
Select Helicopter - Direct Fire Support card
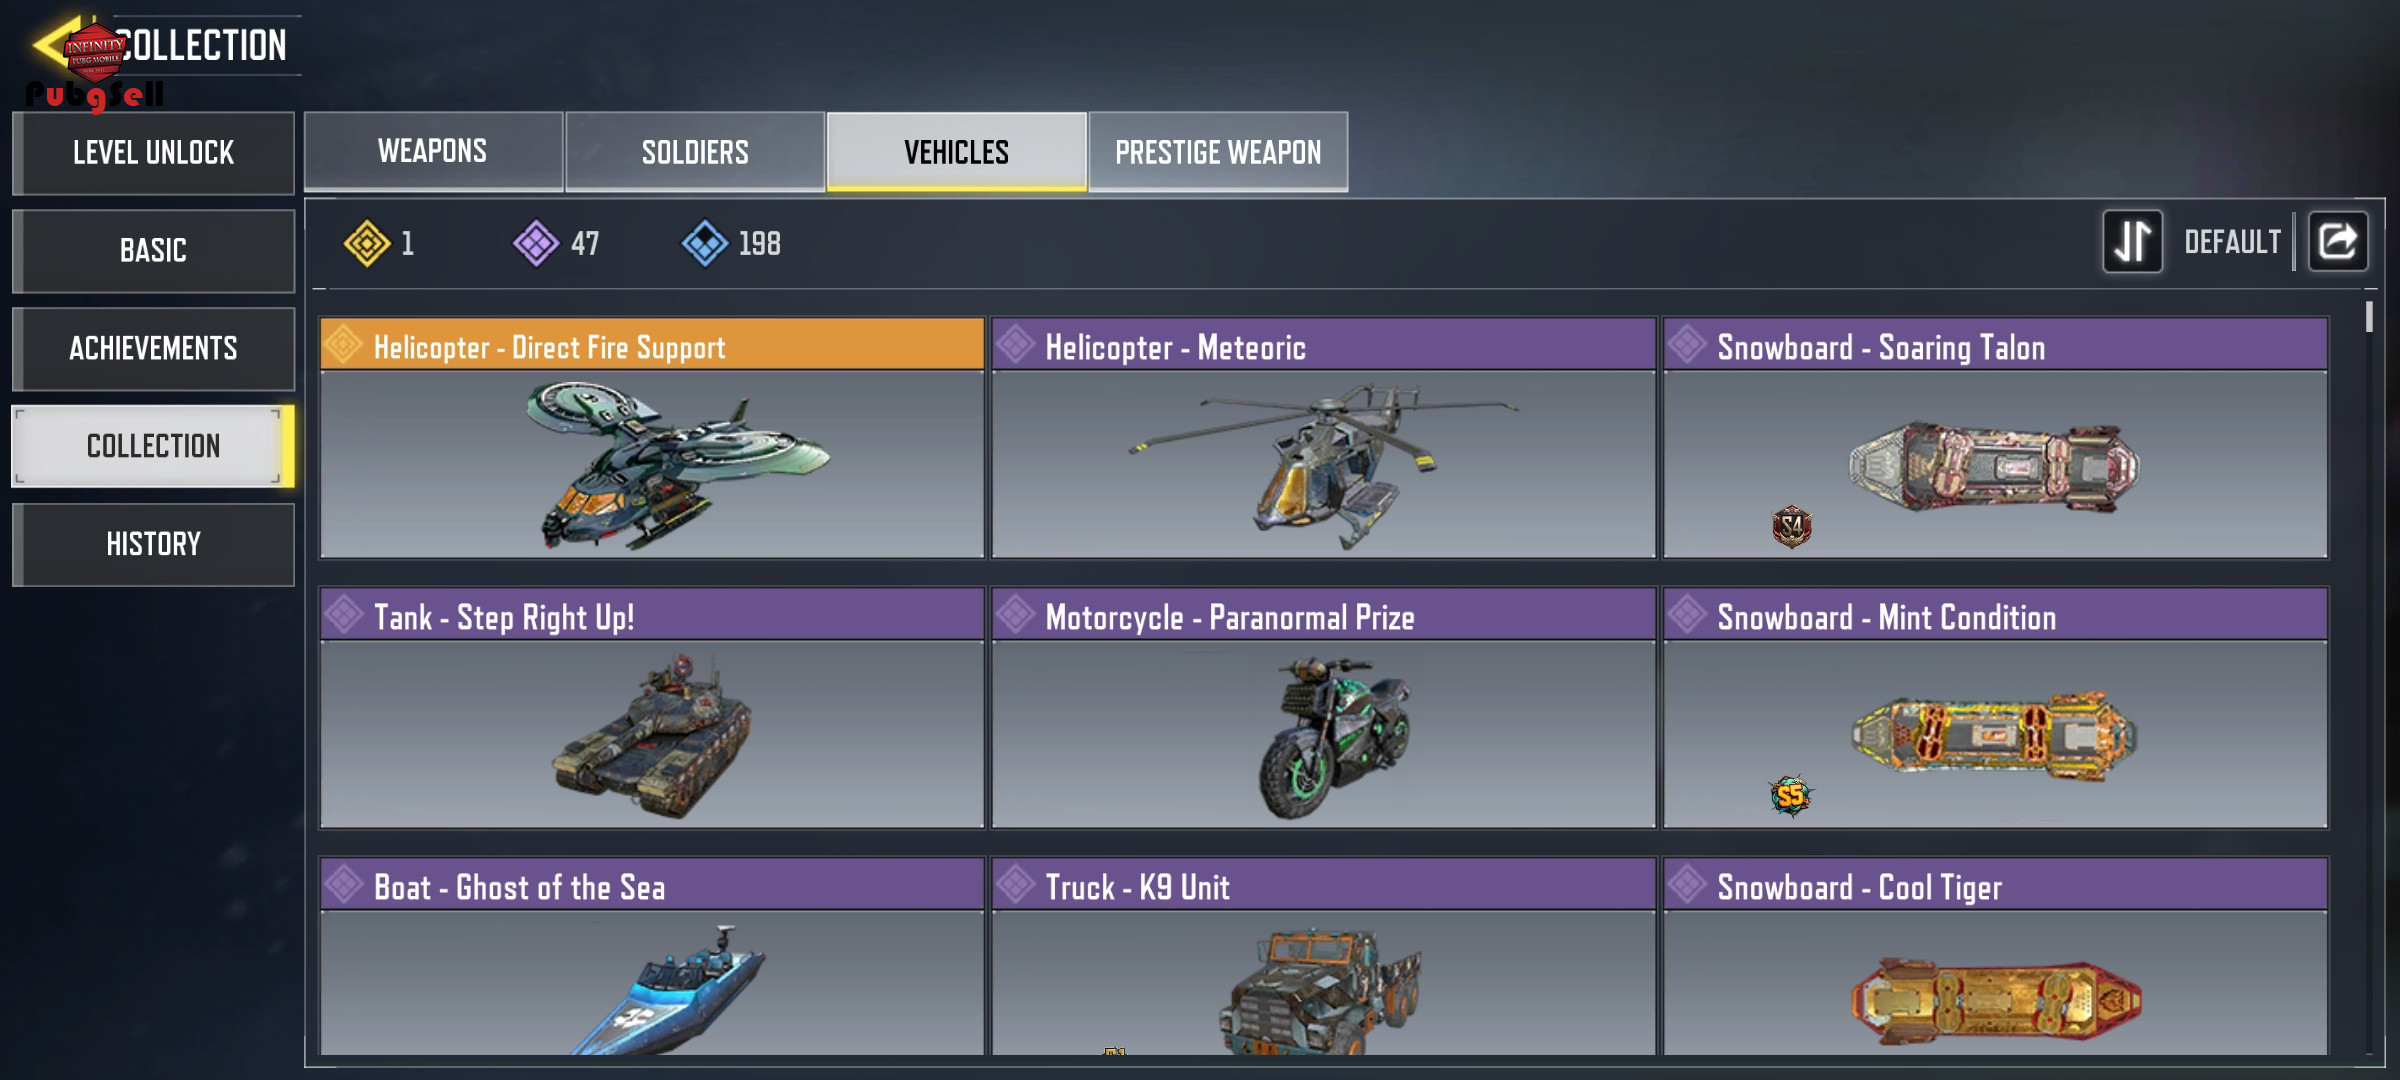[652, 438]
